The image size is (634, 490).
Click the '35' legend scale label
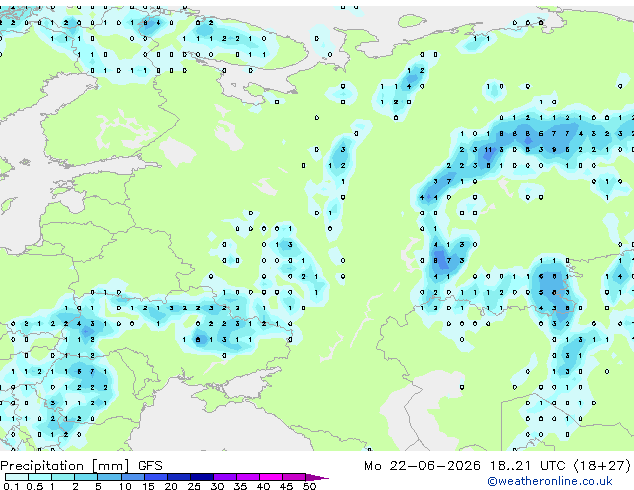(x=240, y=486)
